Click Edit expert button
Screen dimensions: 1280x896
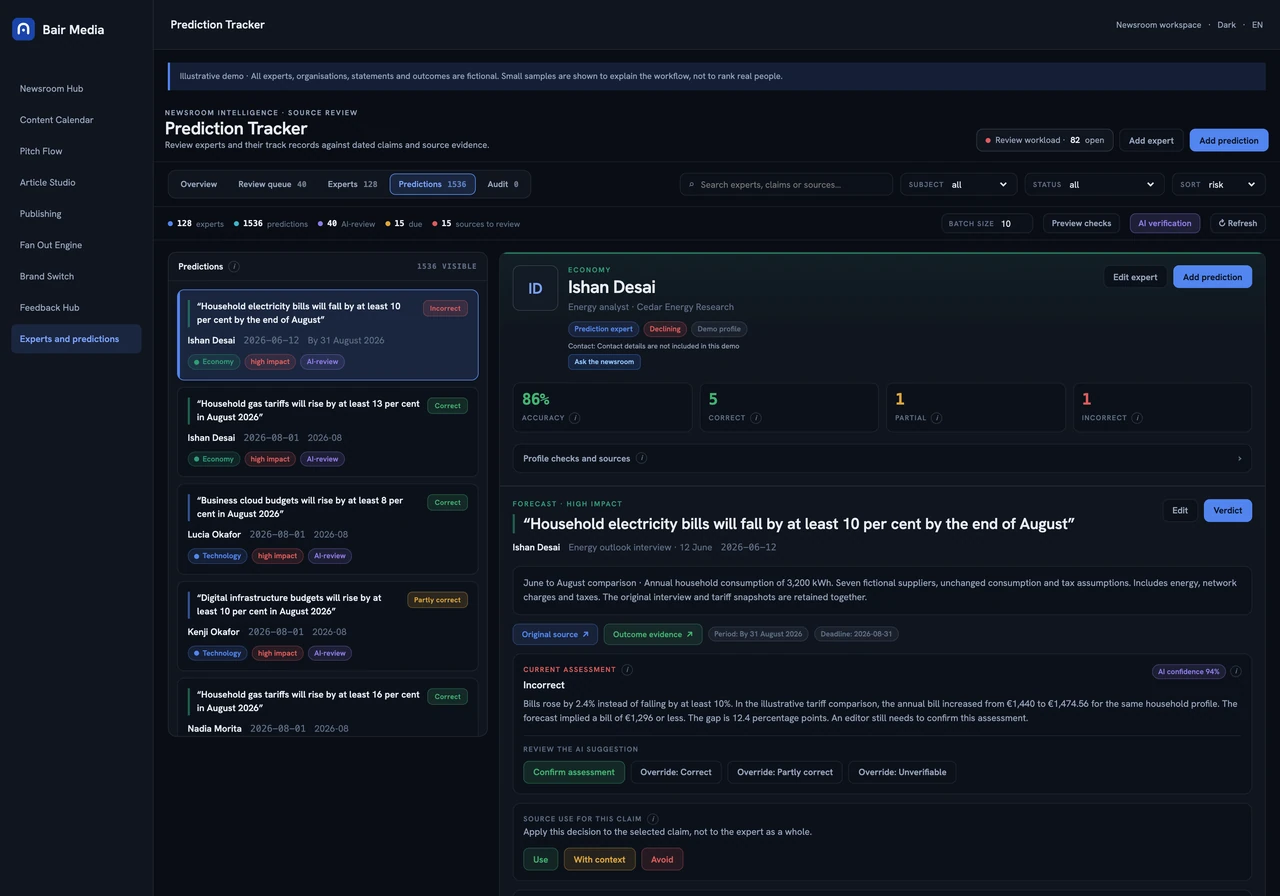coord(1135,277)
